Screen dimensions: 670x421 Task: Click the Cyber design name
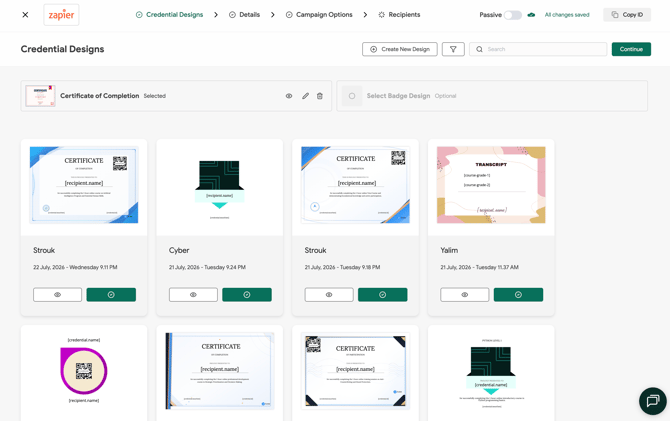179,250
